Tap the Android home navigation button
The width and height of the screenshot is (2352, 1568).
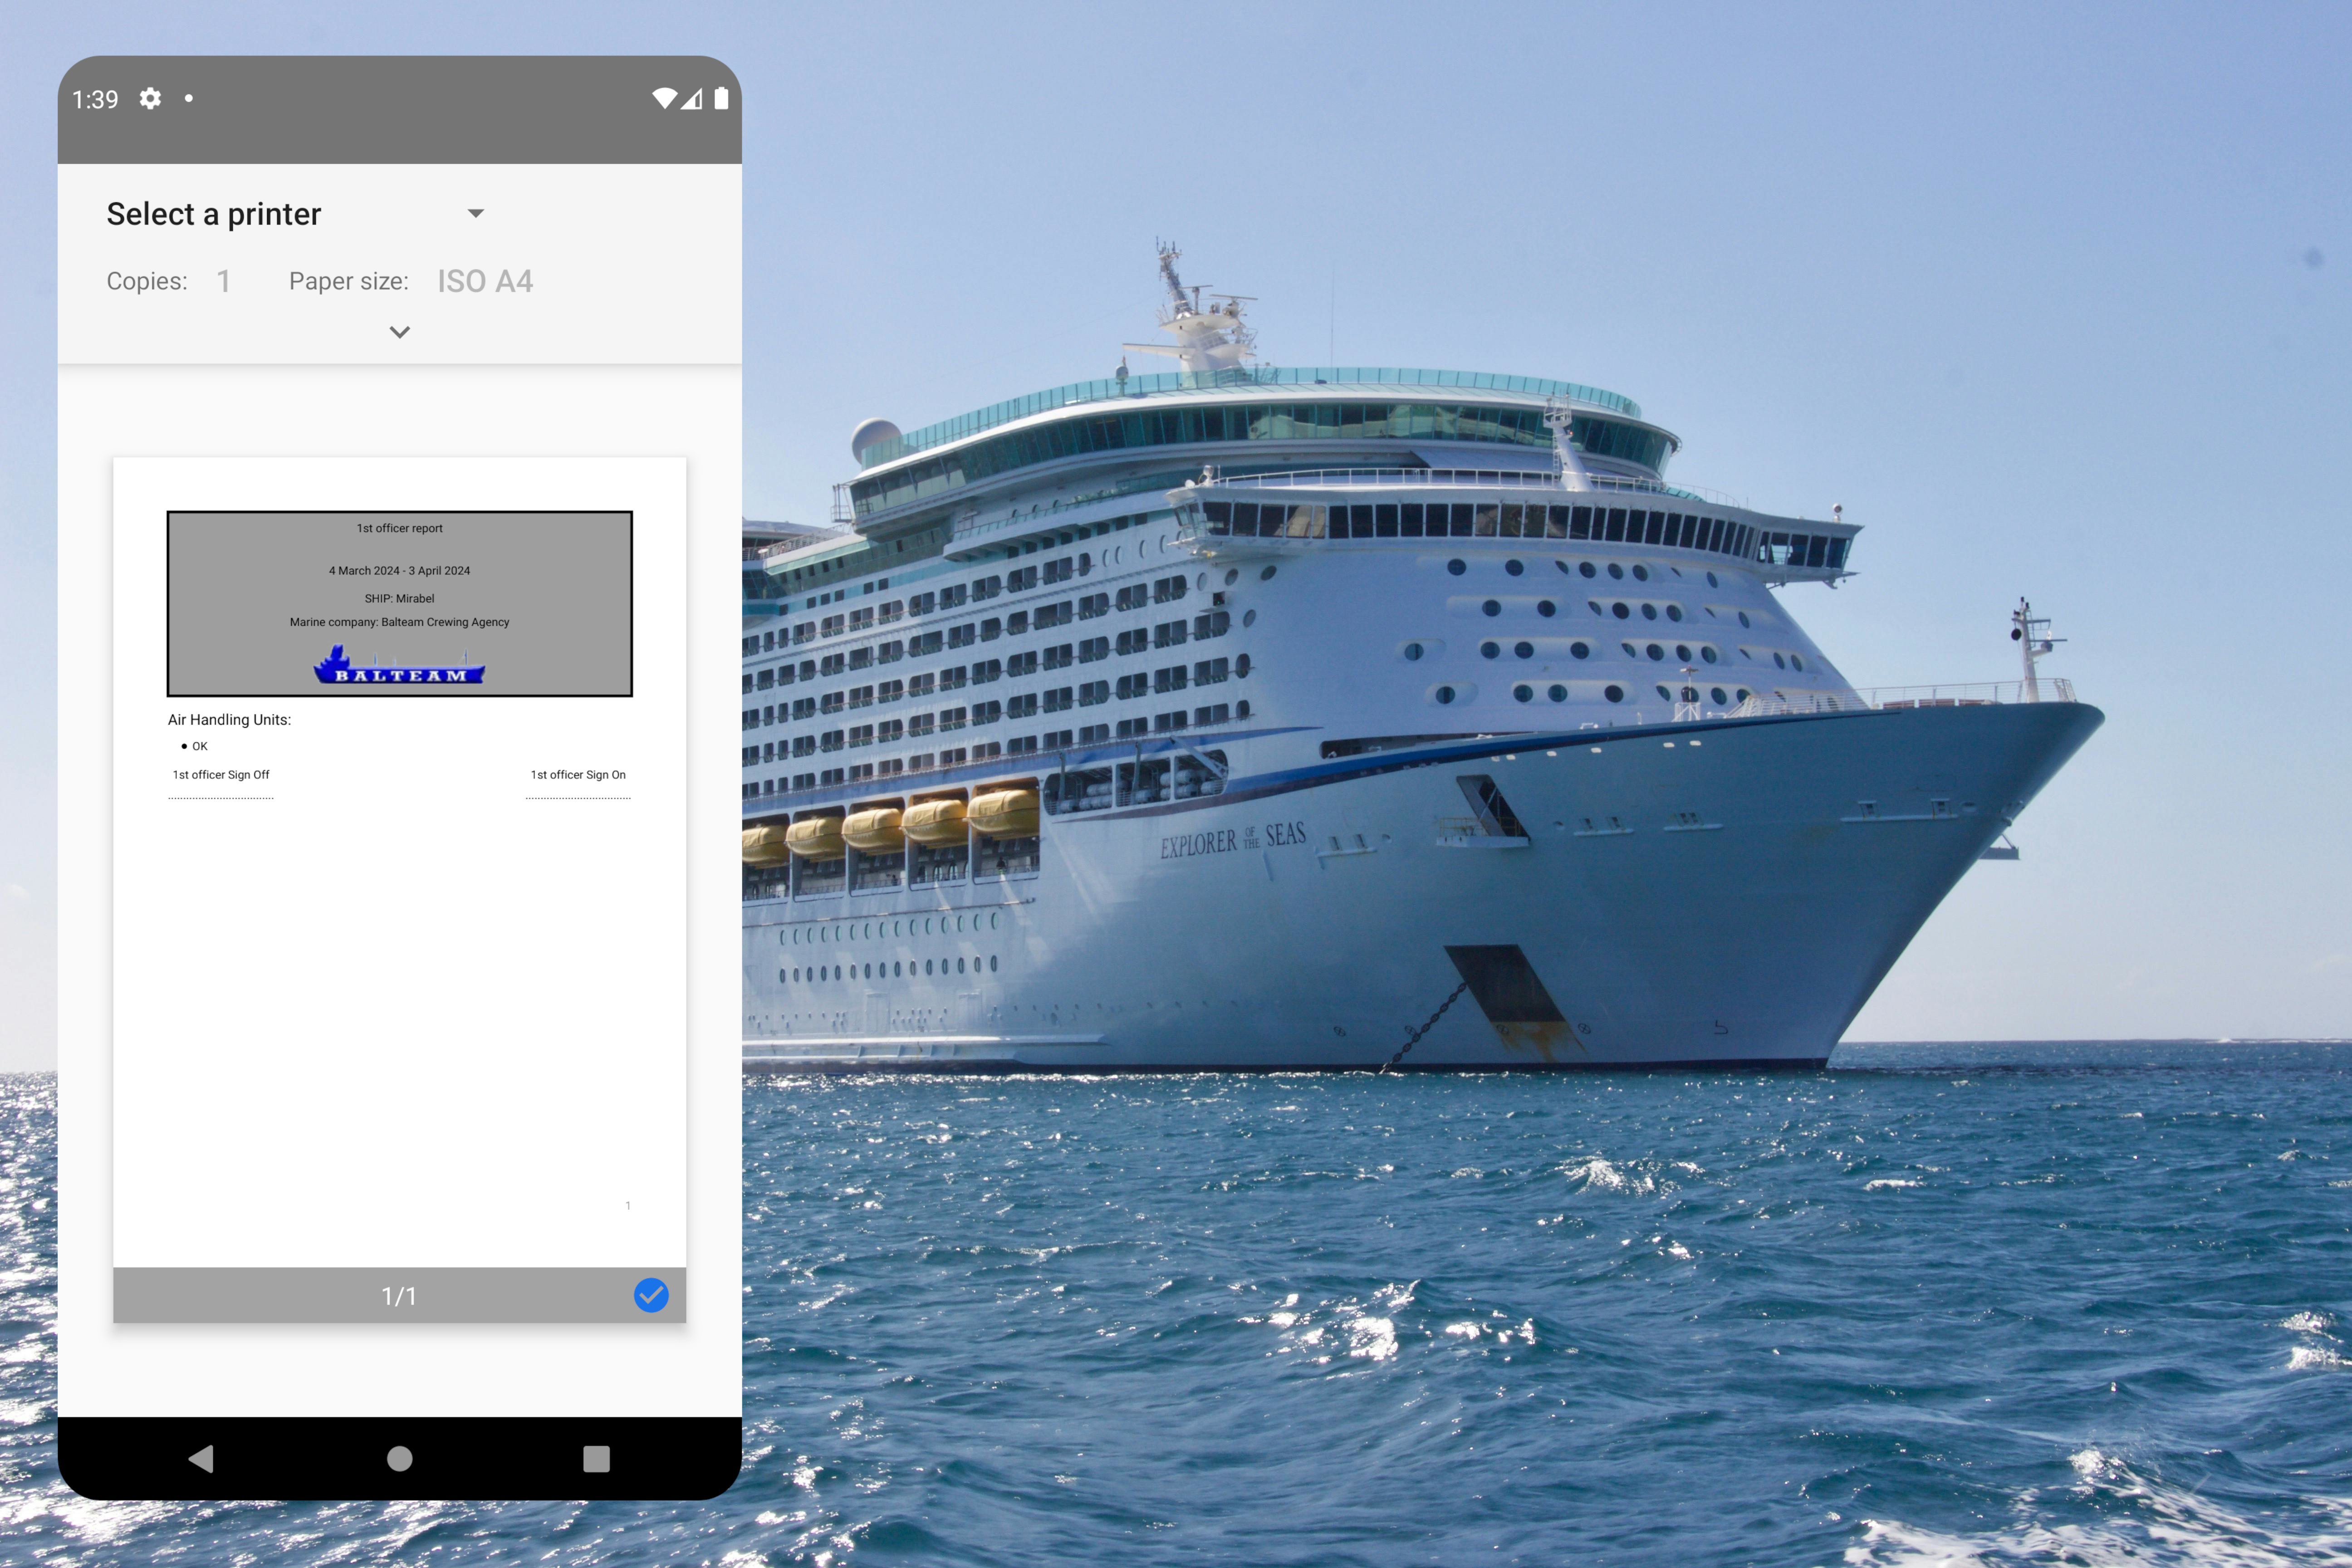click(x=400, y=1459)
